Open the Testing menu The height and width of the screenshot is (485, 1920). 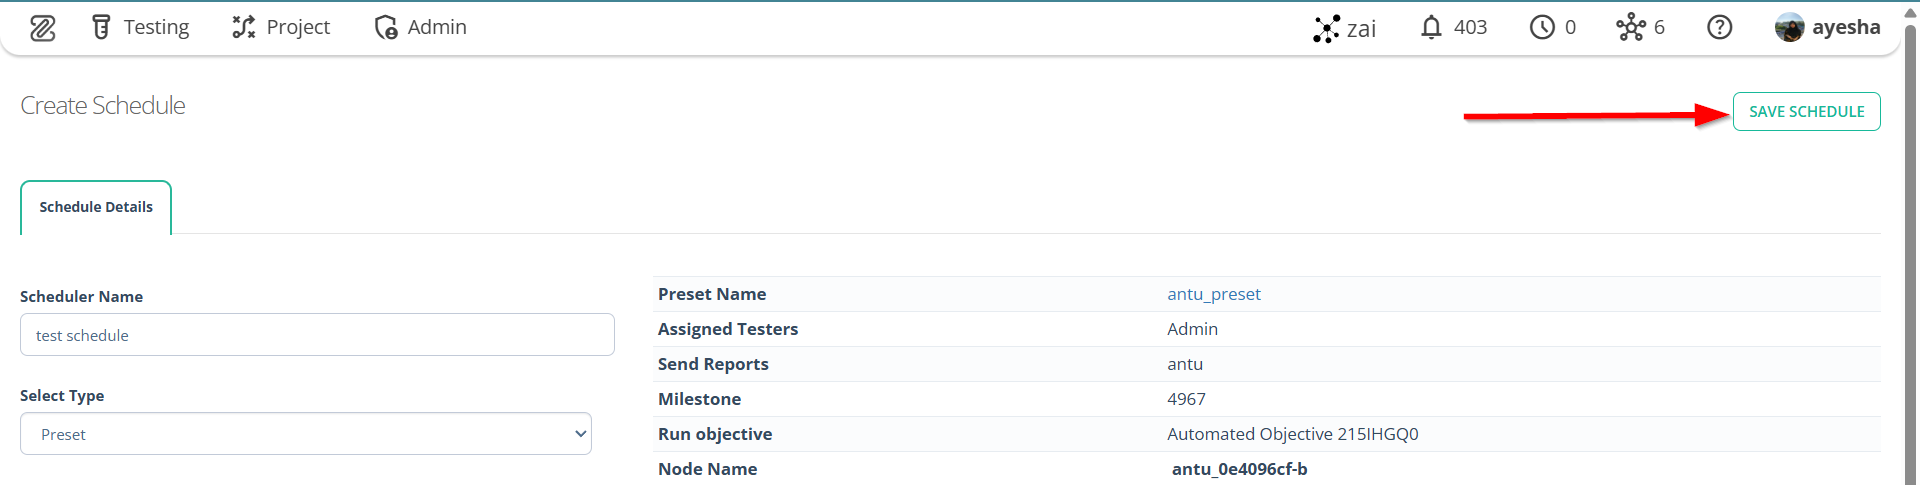point(140,27)
